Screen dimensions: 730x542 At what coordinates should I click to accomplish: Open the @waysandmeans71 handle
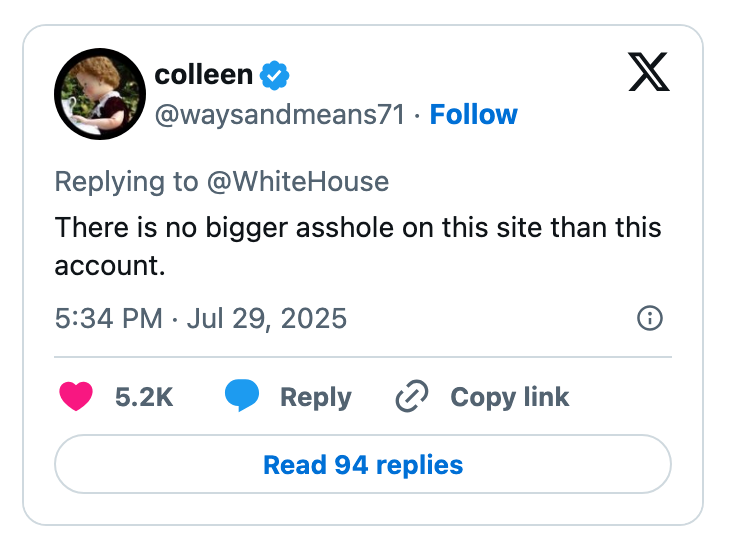(x=280, y=115)
